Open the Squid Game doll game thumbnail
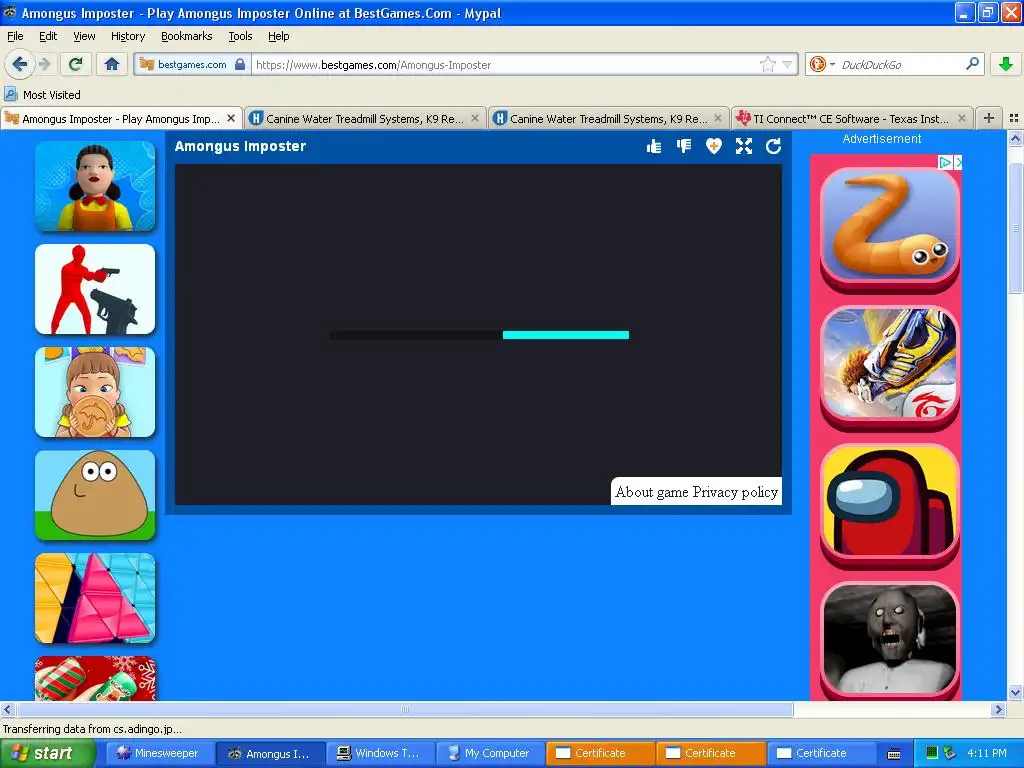 (x=95, y=186)
